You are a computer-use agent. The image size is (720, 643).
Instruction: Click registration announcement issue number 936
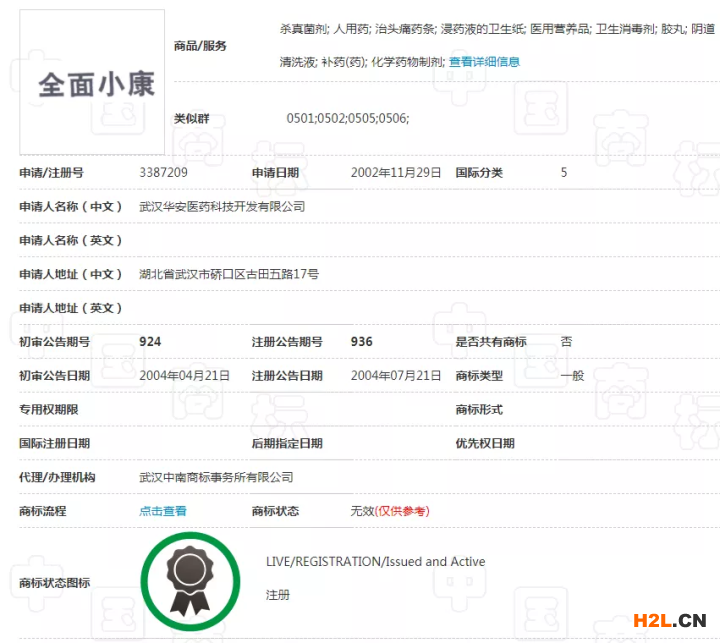pos(361,342)
